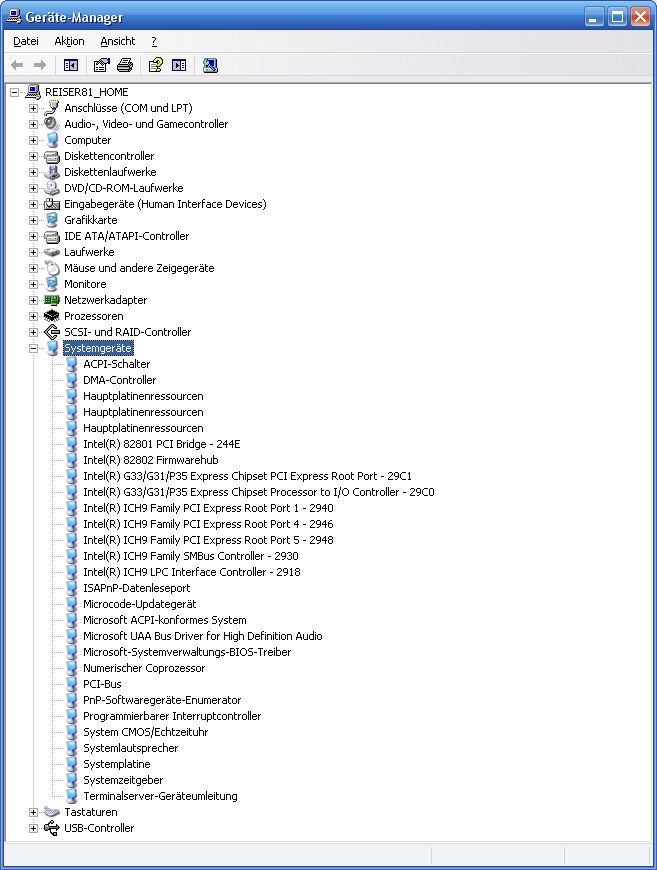Screen dimensions: 657x870
Task: Click the Diskettencontroller category icon
Action: [52, 156]
